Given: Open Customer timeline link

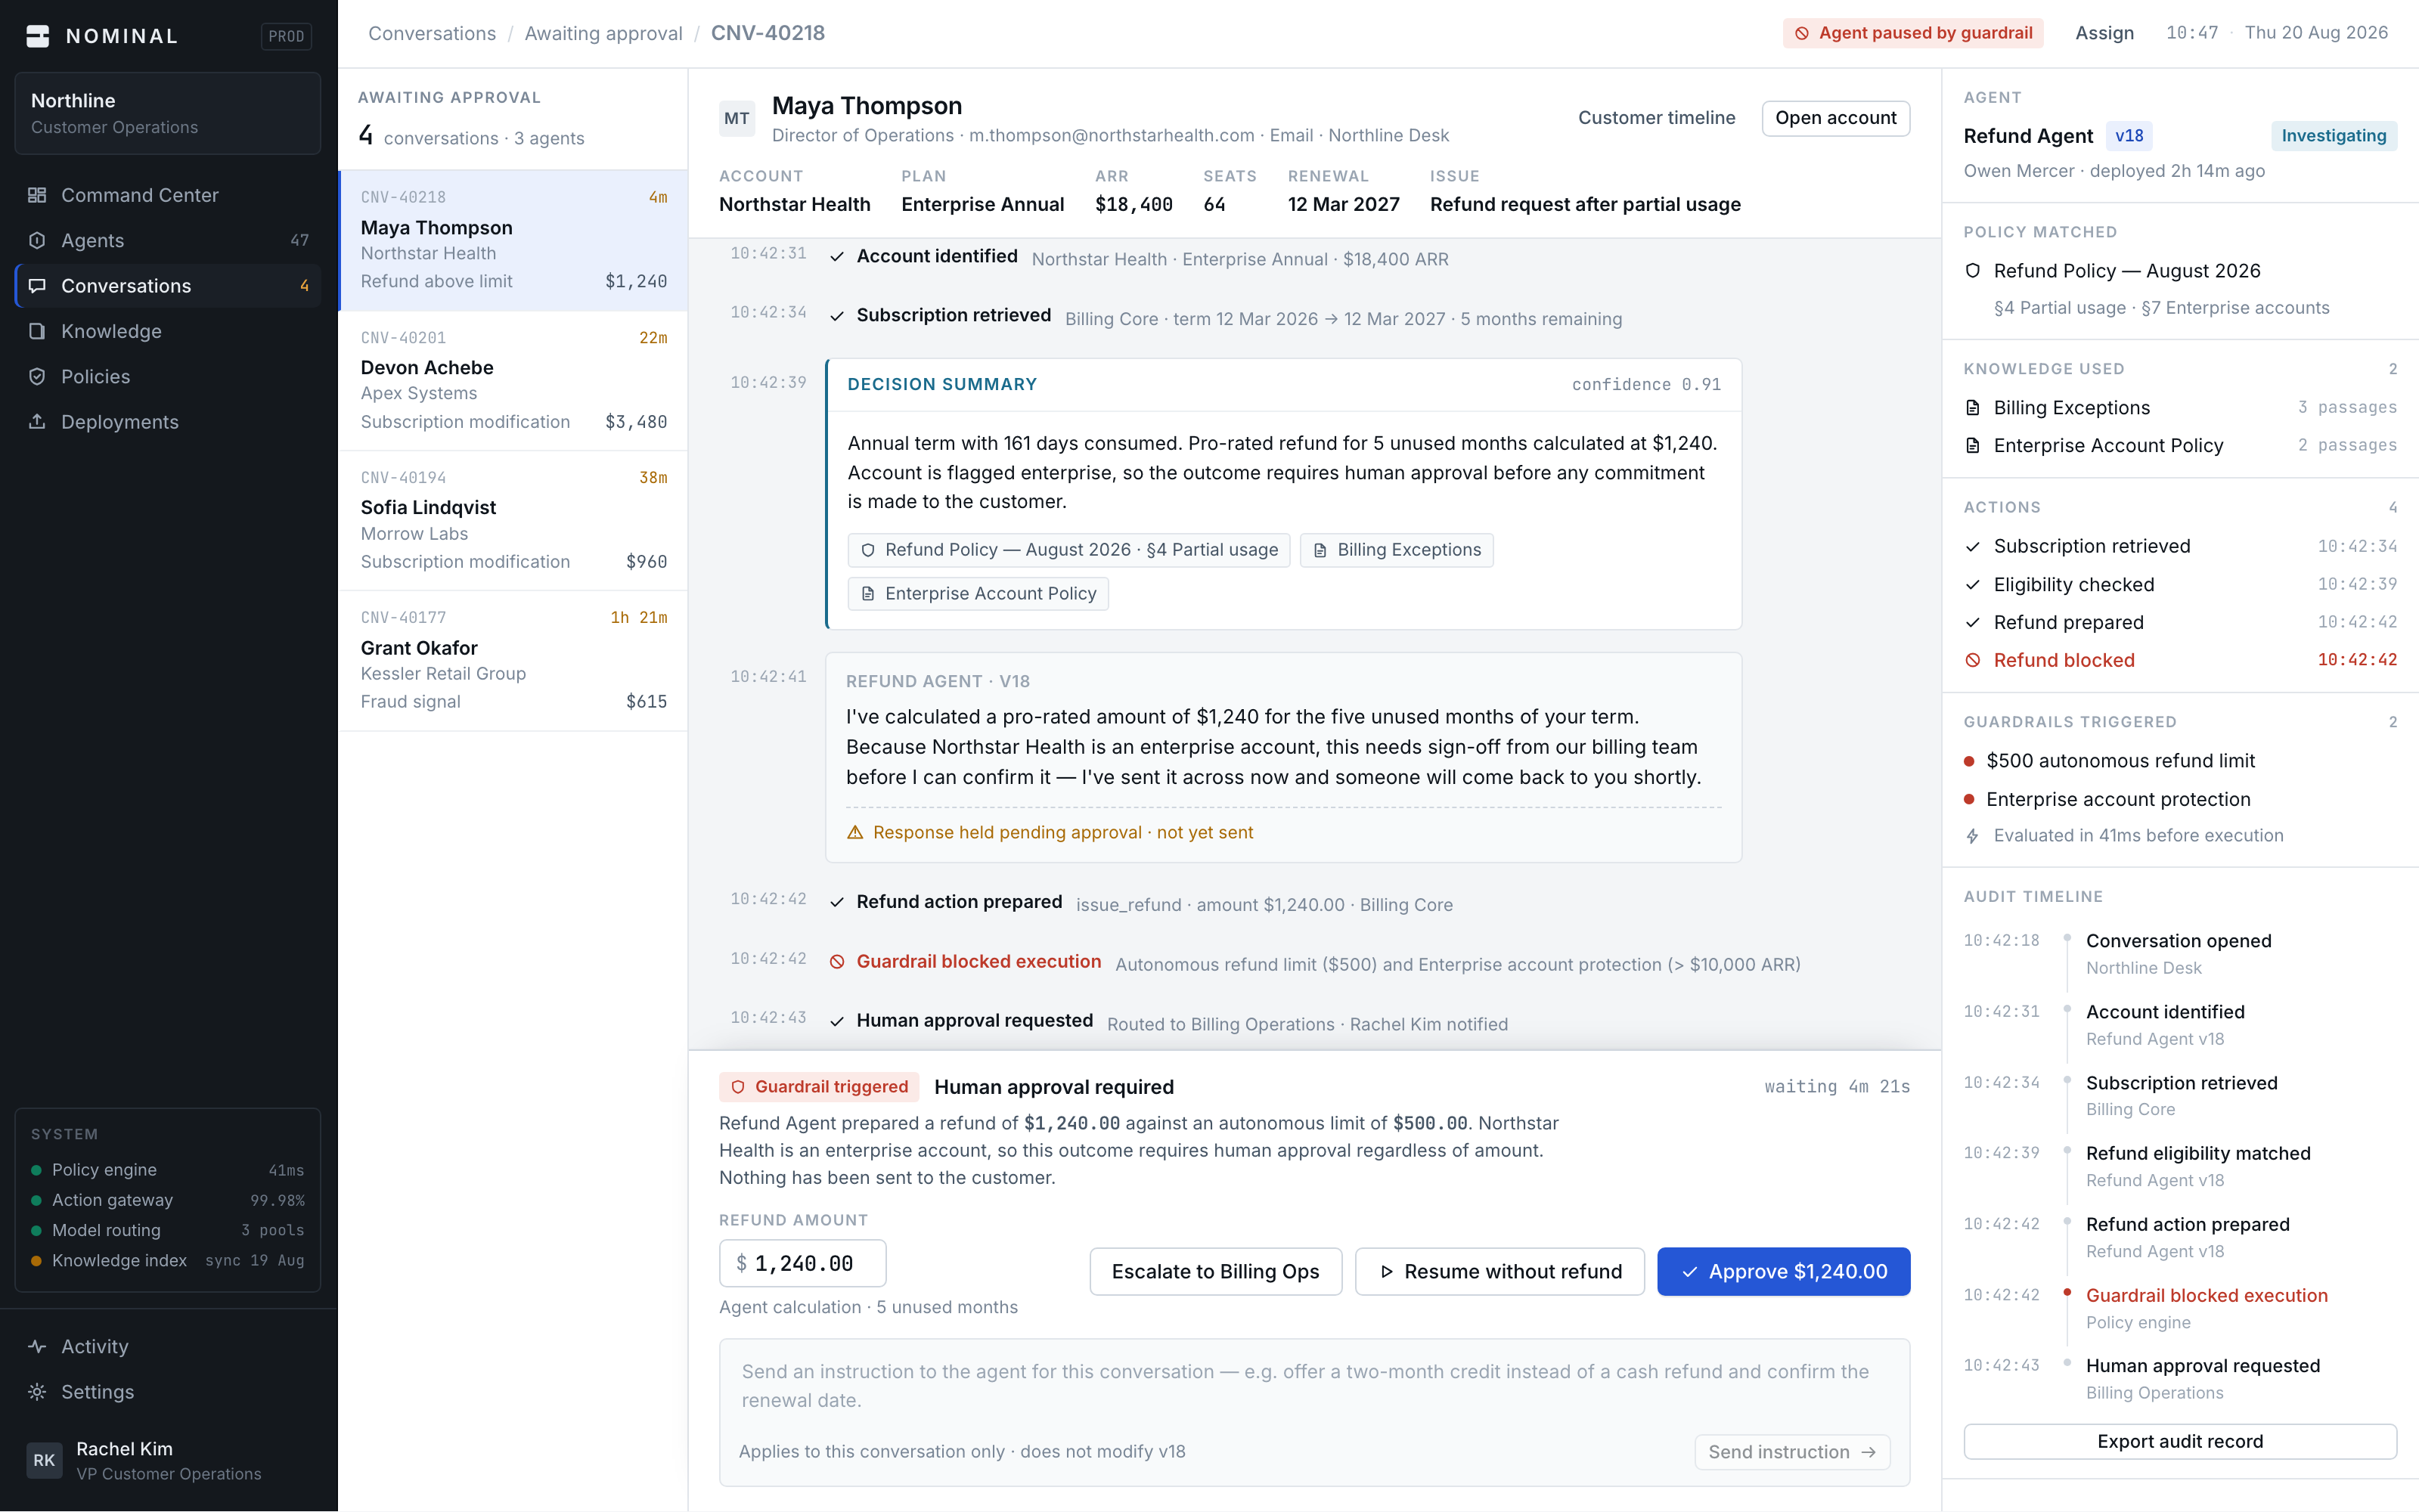Looking at the screenshot, I should click(1656, 118).
